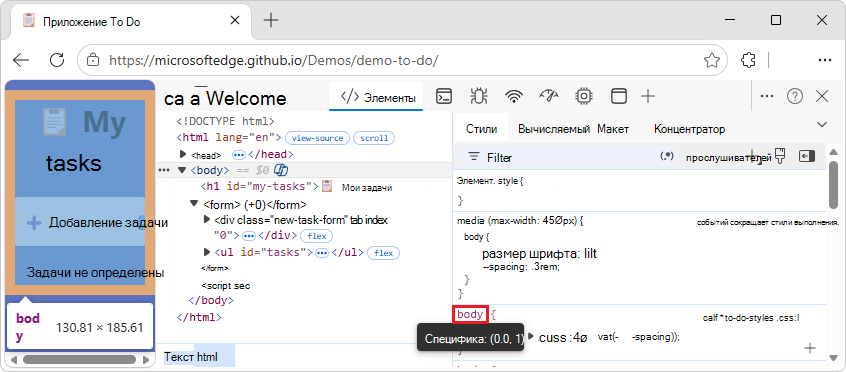This screenshot has height=372, width=846.
Task: Select the html lang en line
Action: pyautogui.click(x=229, y=138)
